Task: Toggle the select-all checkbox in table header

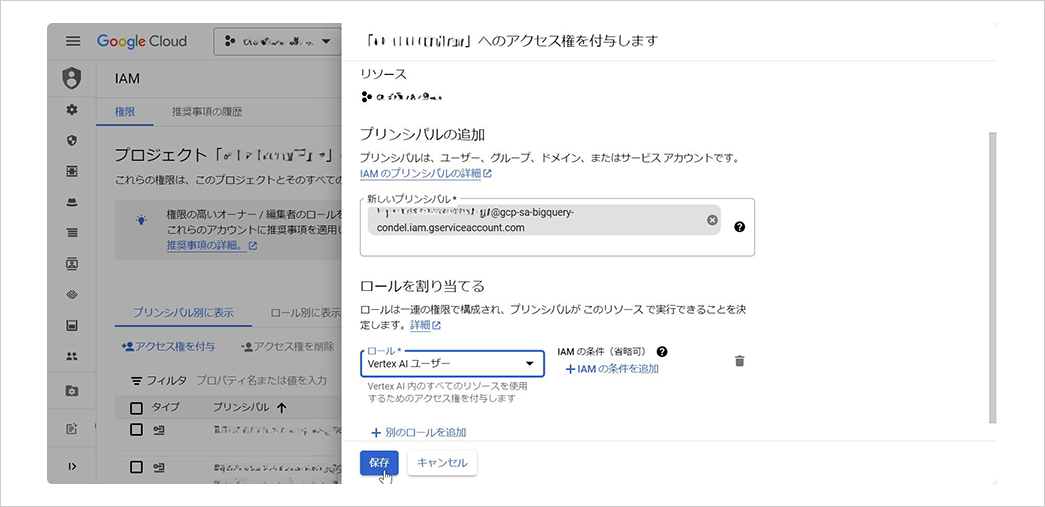Action: click(x=137, y=407)
